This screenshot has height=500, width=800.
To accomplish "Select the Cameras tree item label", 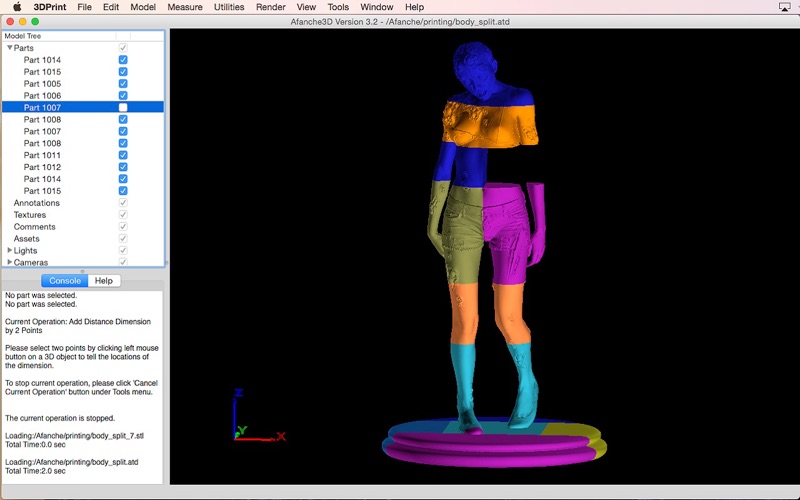I will point(31,262).
